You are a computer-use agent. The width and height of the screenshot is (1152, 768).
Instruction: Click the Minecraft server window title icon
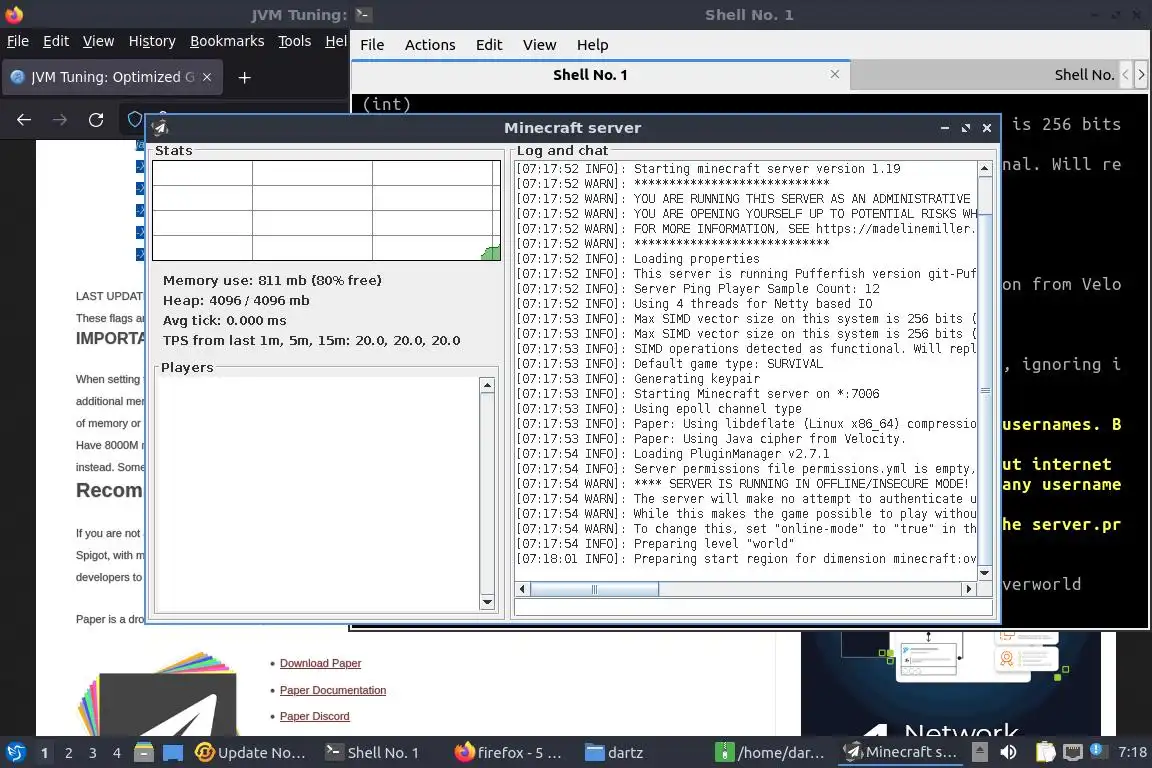click(x=160, y=128)
